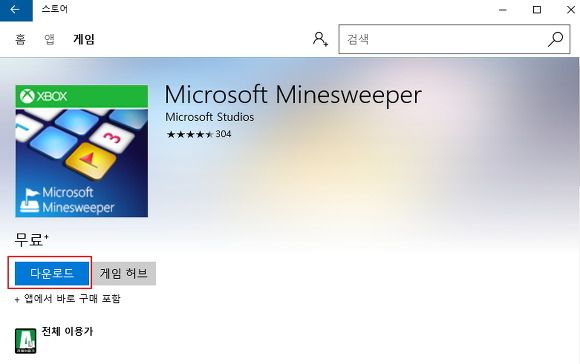
Task: Click the search magnifier icon
Action: click(x=555, y=39)
